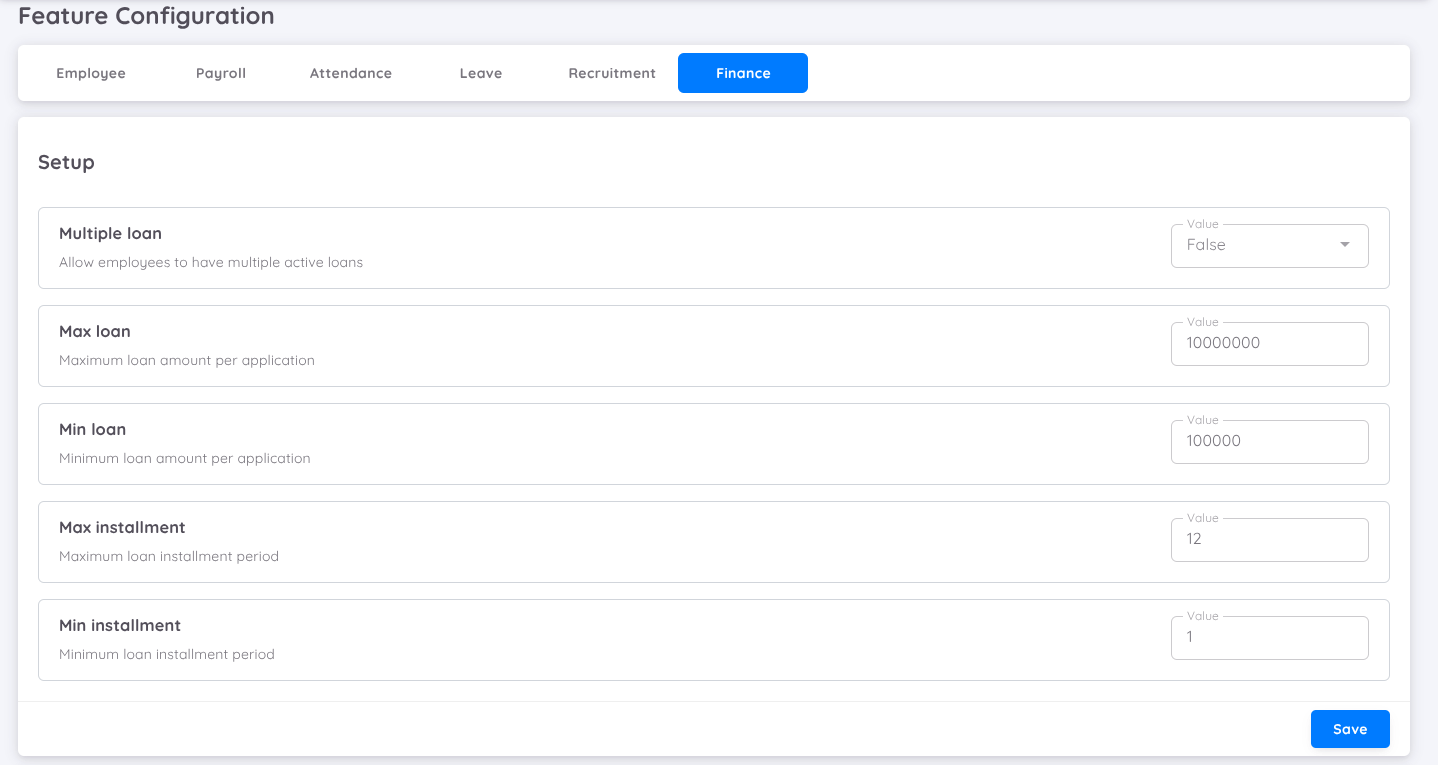Click the Setup section title
Screen dimensions: 1438x765
(x=66, y=162)
